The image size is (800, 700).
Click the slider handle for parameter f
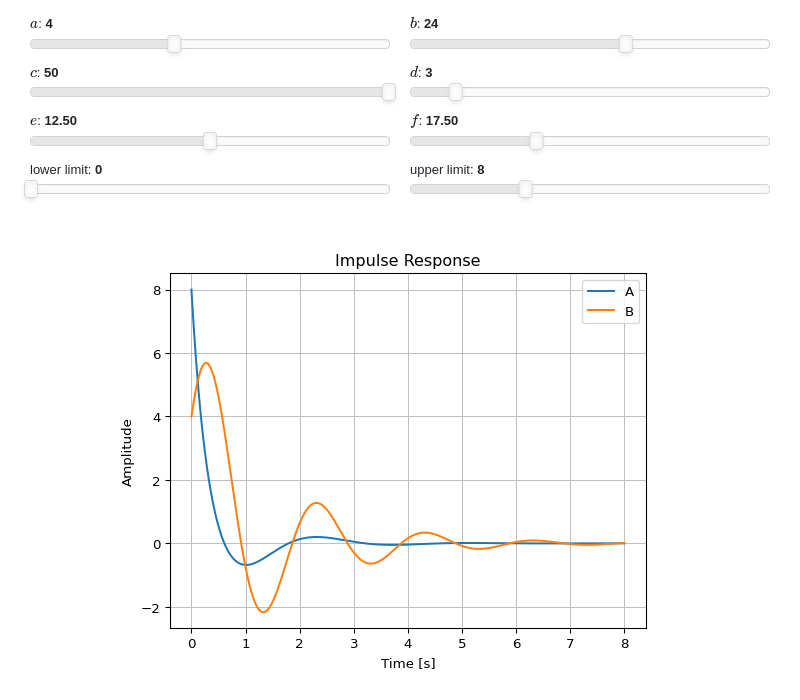coord(536,141)
